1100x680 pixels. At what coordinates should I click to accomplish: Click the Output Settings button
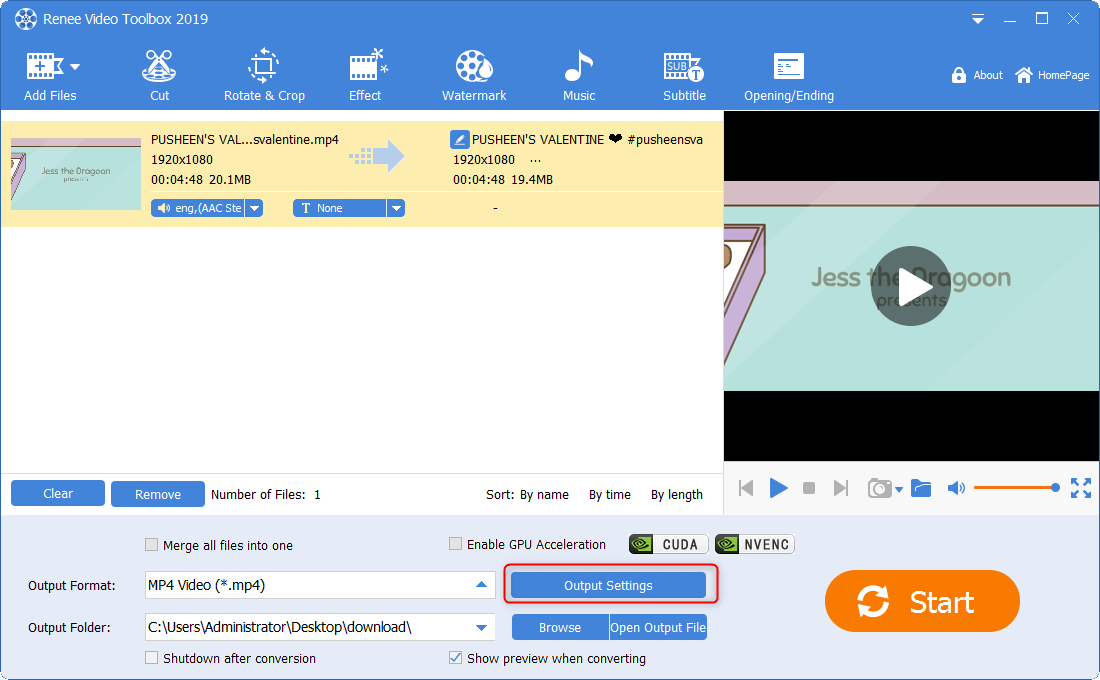click(608, 586)
